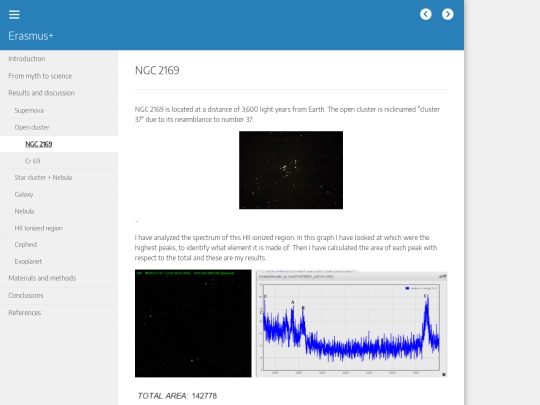Click the dark star field image
Screen dimensions: 540x405
click(193, 323)
